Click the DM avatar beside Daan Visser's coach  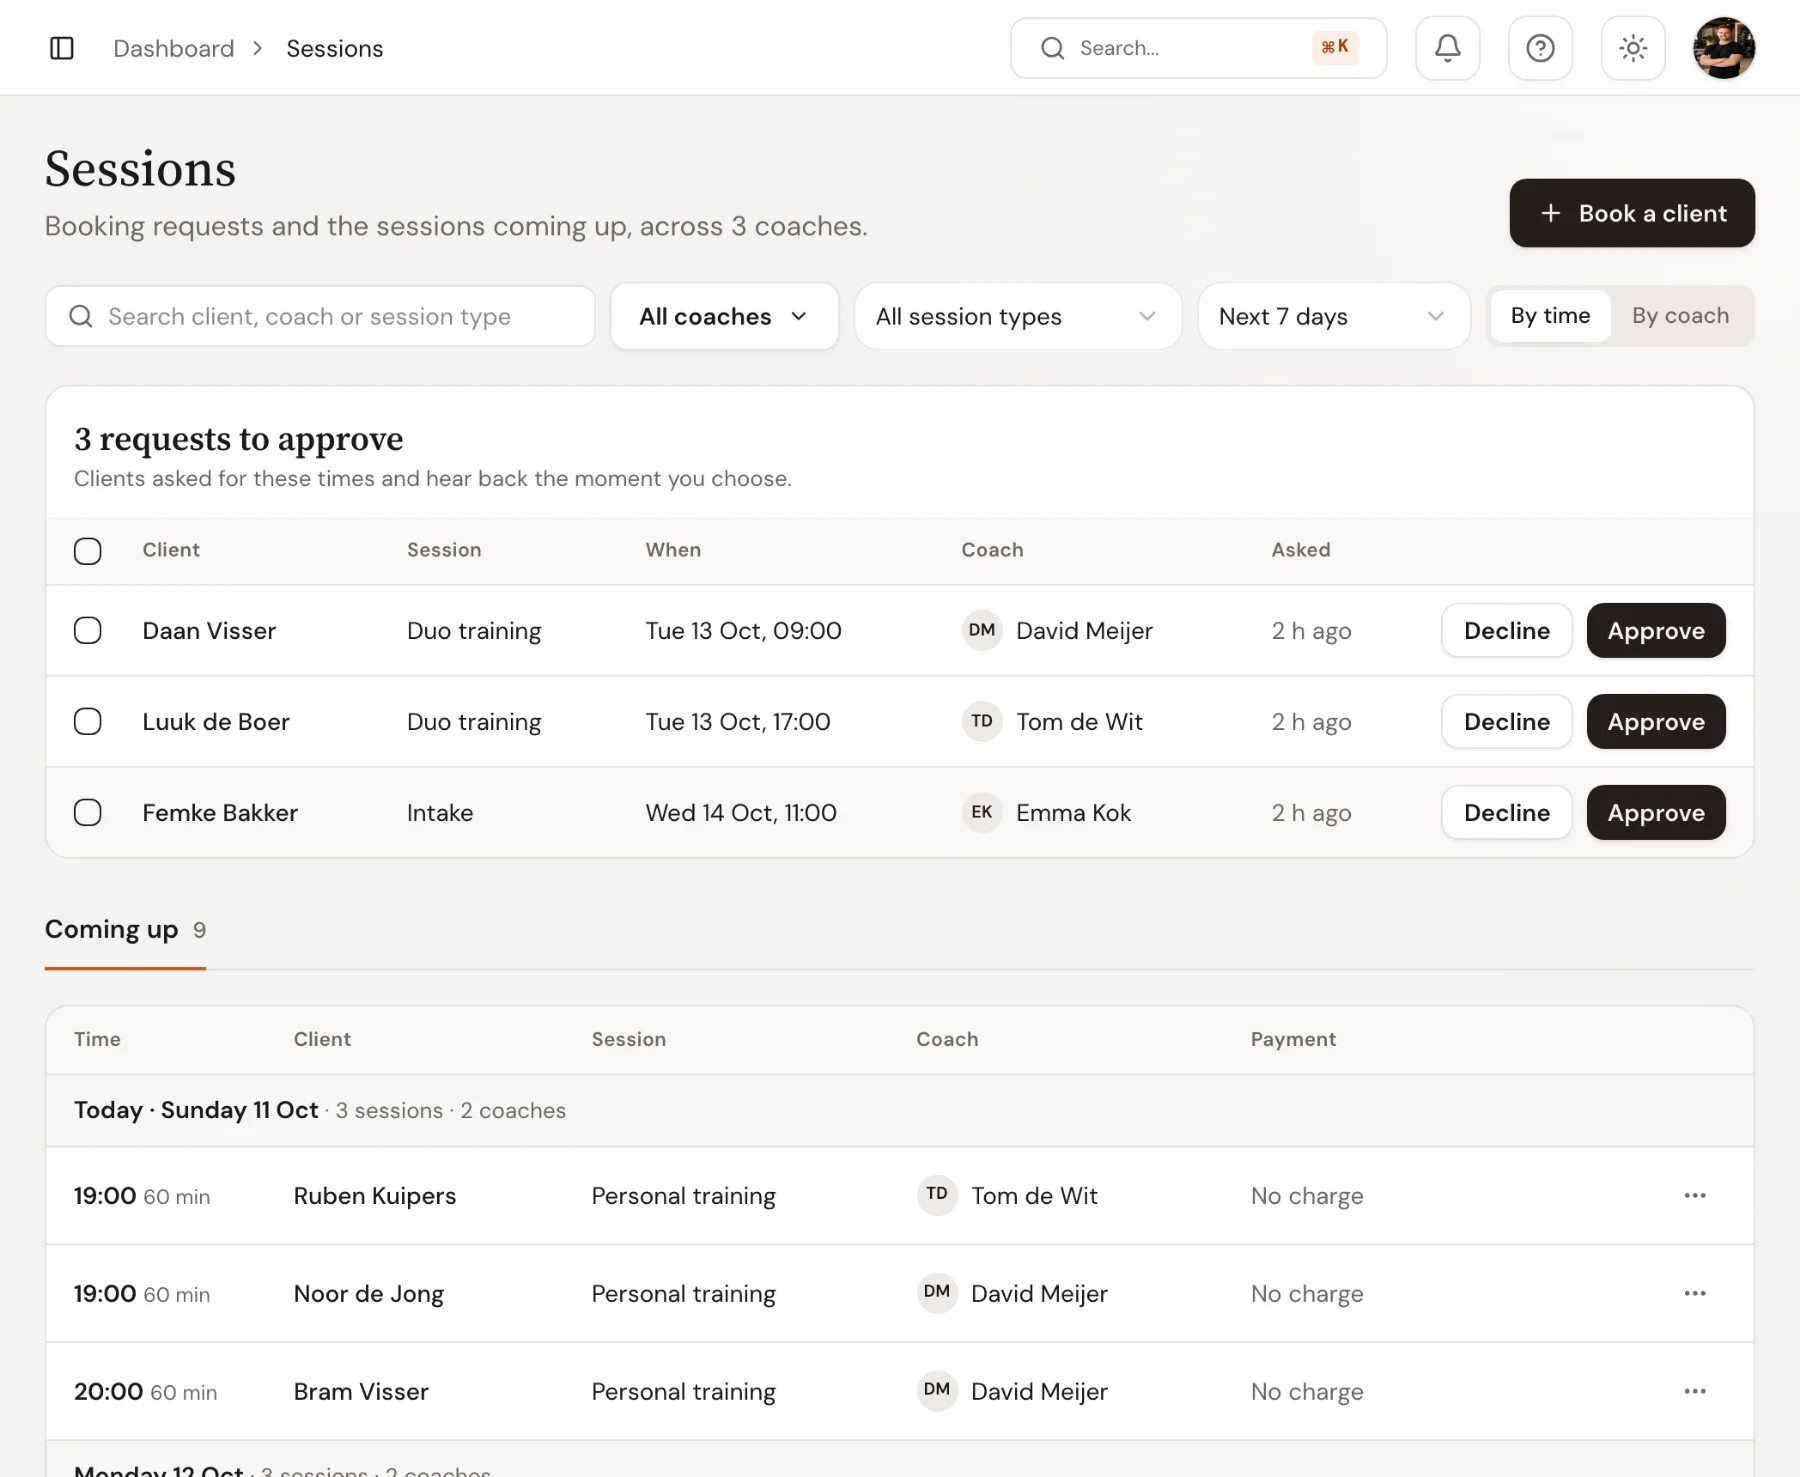(982, 631)
